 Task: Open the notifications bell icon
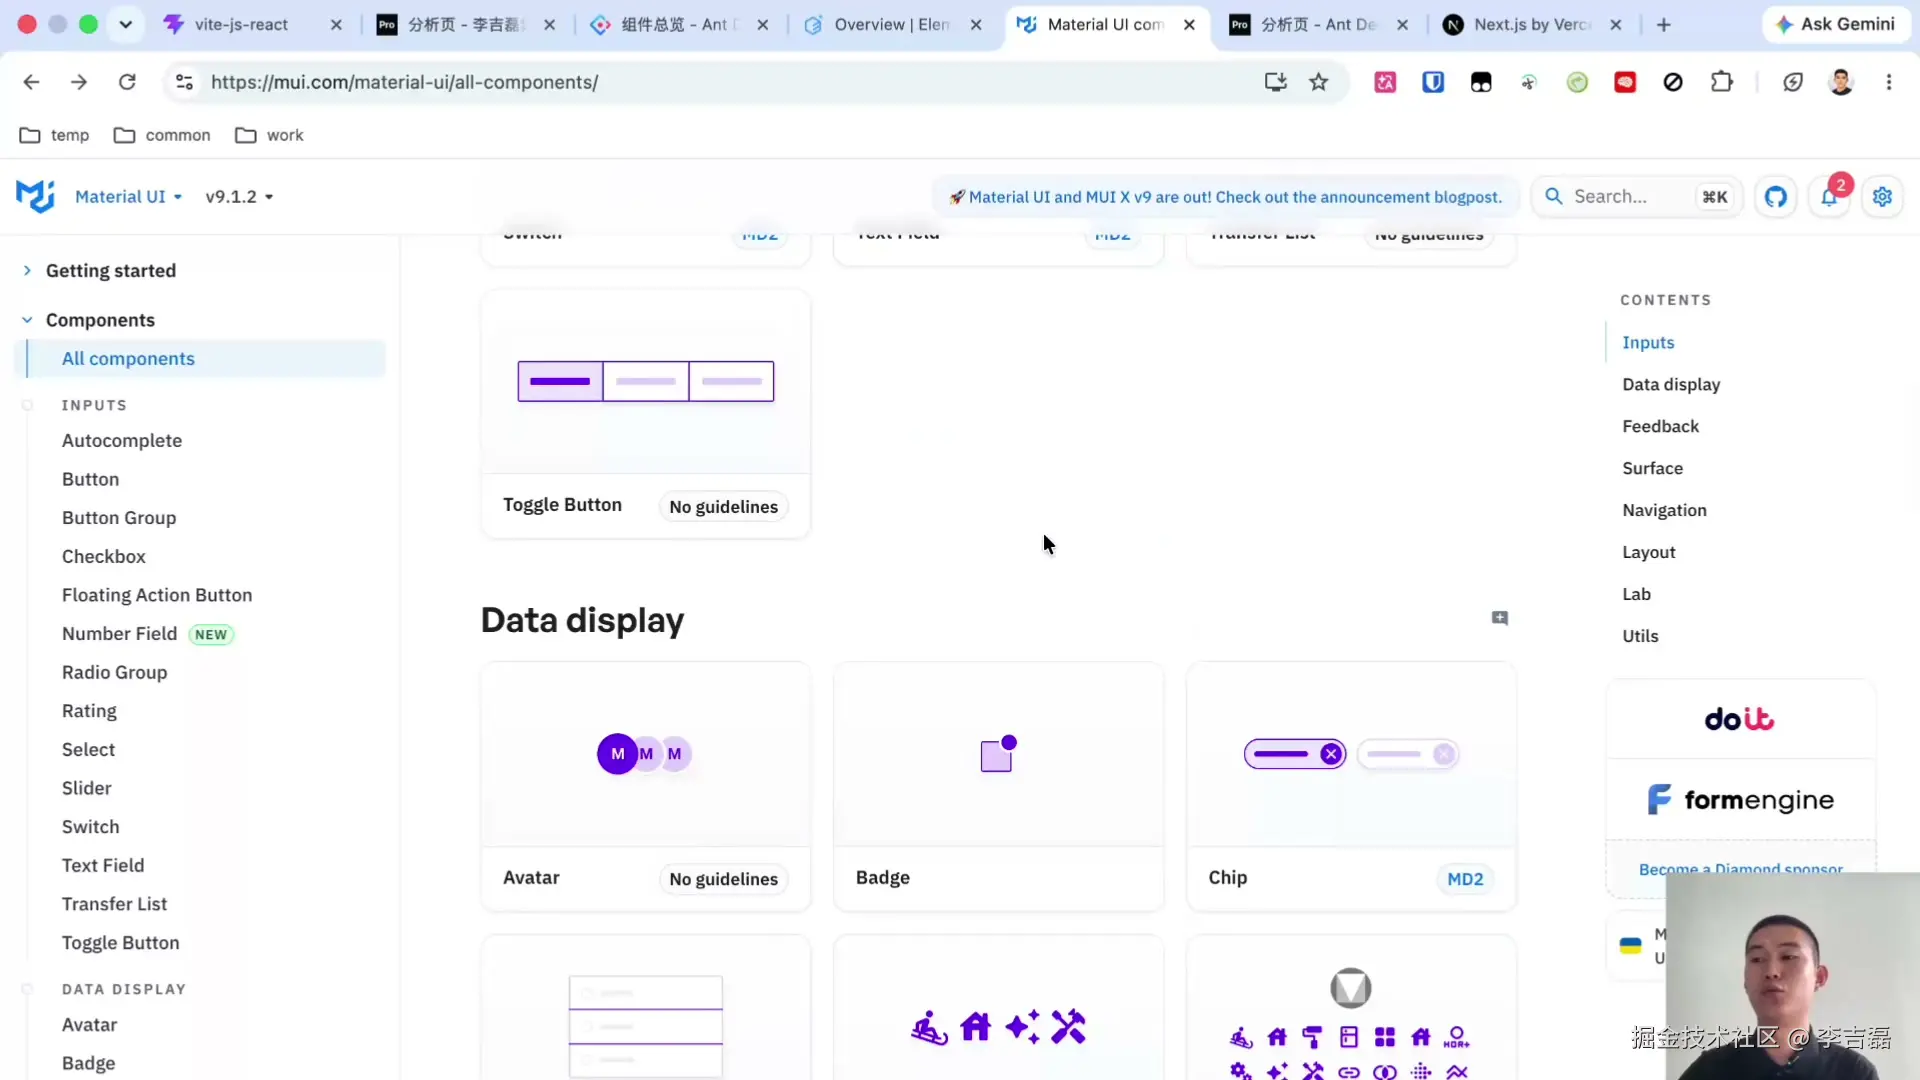coord(1829,197)
